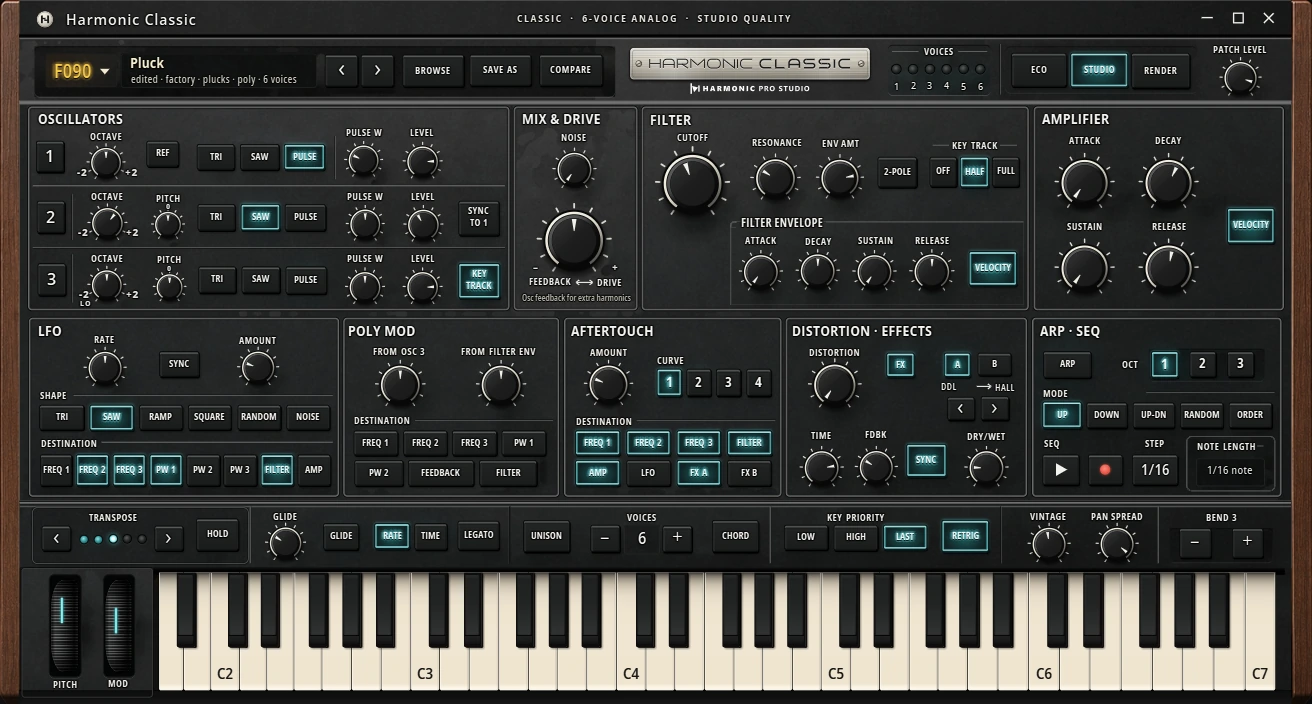1312x704 pixels.
Task: Click the Unison button
Action: coord(546,536)
